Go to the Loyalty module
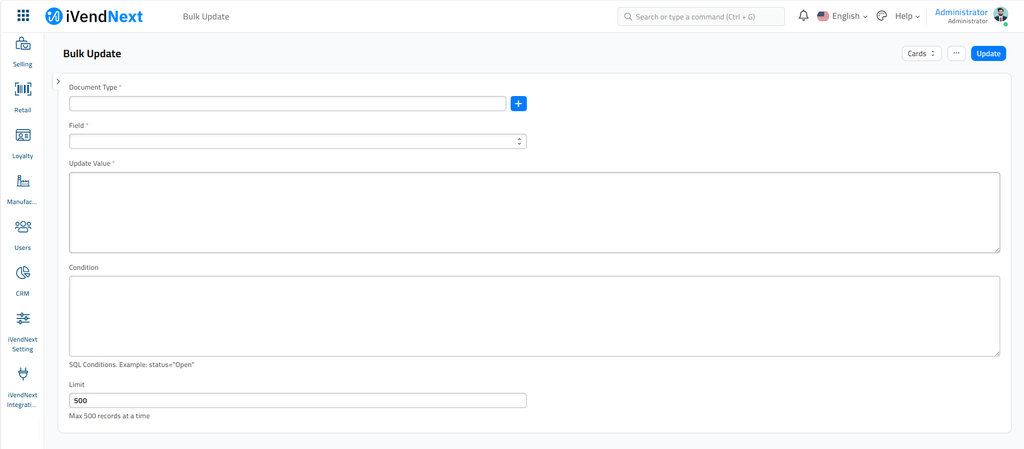Image resolution: width=1024 pixels, height=449 pixels. coord(23,136)
